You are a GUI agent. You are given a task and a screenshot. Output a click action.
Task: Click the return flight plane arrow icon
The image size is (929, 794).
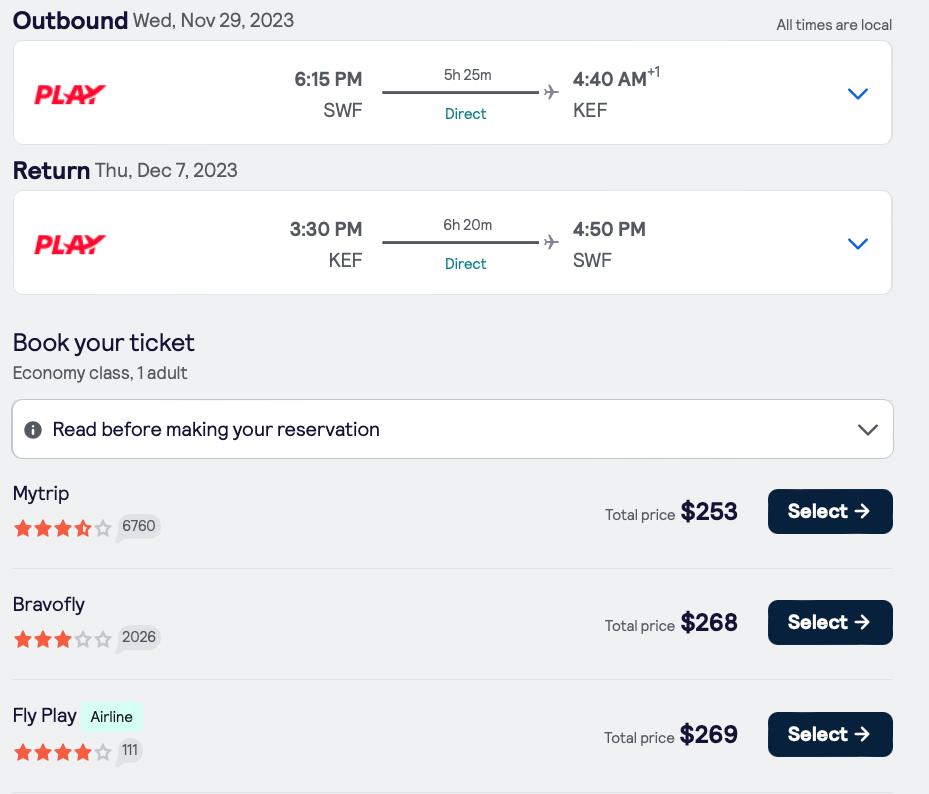[551, 242]
